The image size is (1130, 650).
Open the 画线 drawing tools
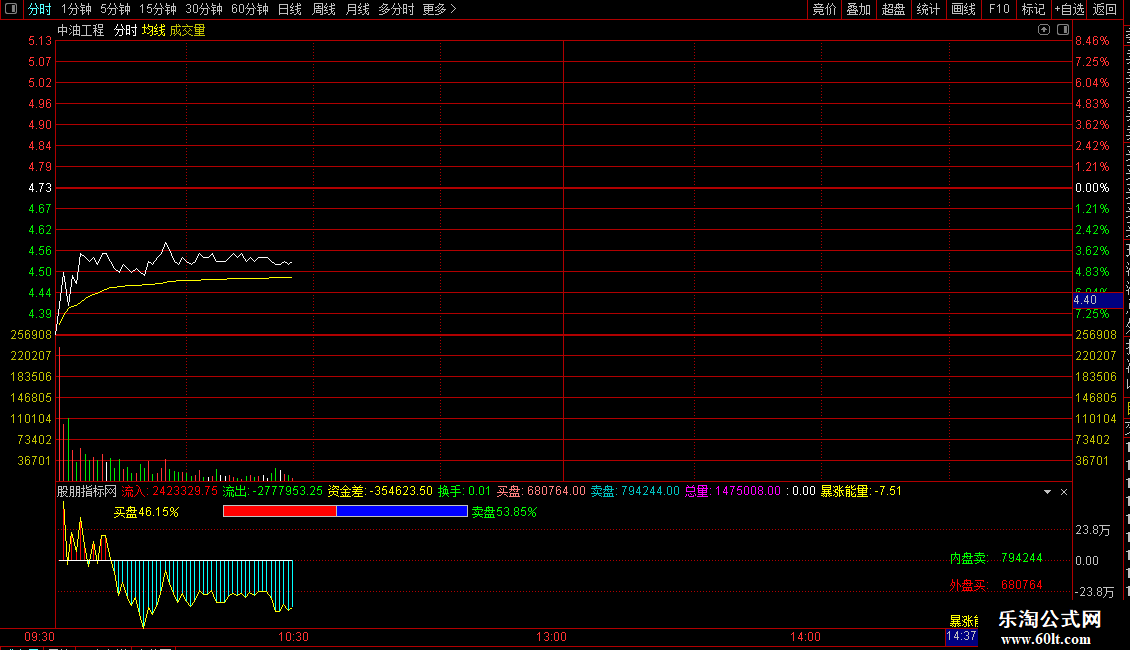(964, 9)
